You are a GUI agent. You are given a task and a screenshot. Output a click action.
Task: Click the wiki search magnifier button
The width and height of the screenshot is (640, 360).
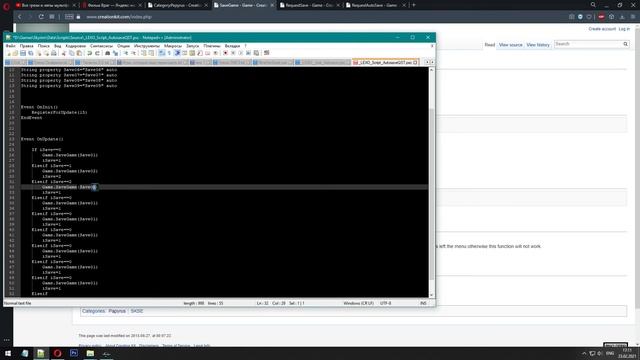(x=625, y=44)
